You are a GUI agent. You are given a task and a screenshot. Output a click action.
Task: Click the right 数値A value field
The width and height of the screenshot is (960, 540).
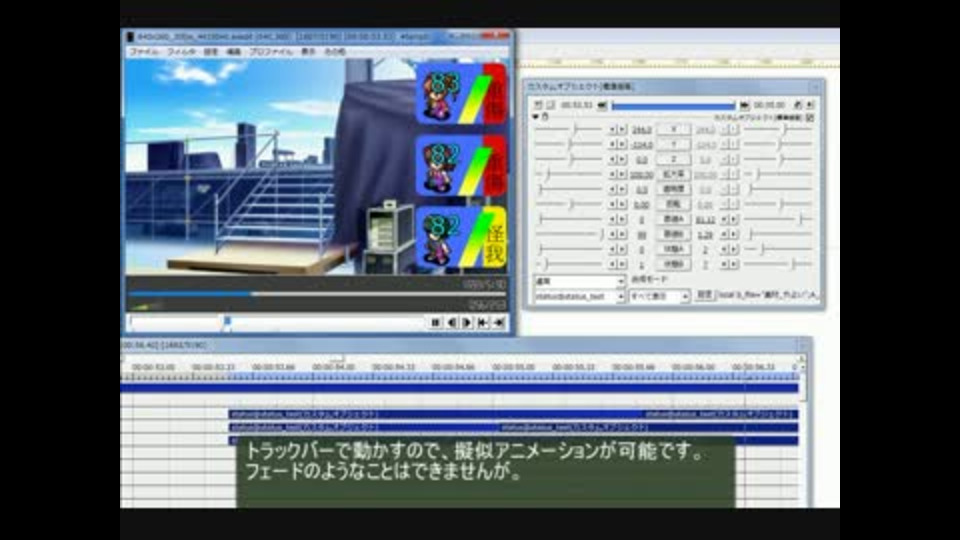coord(705,219)
